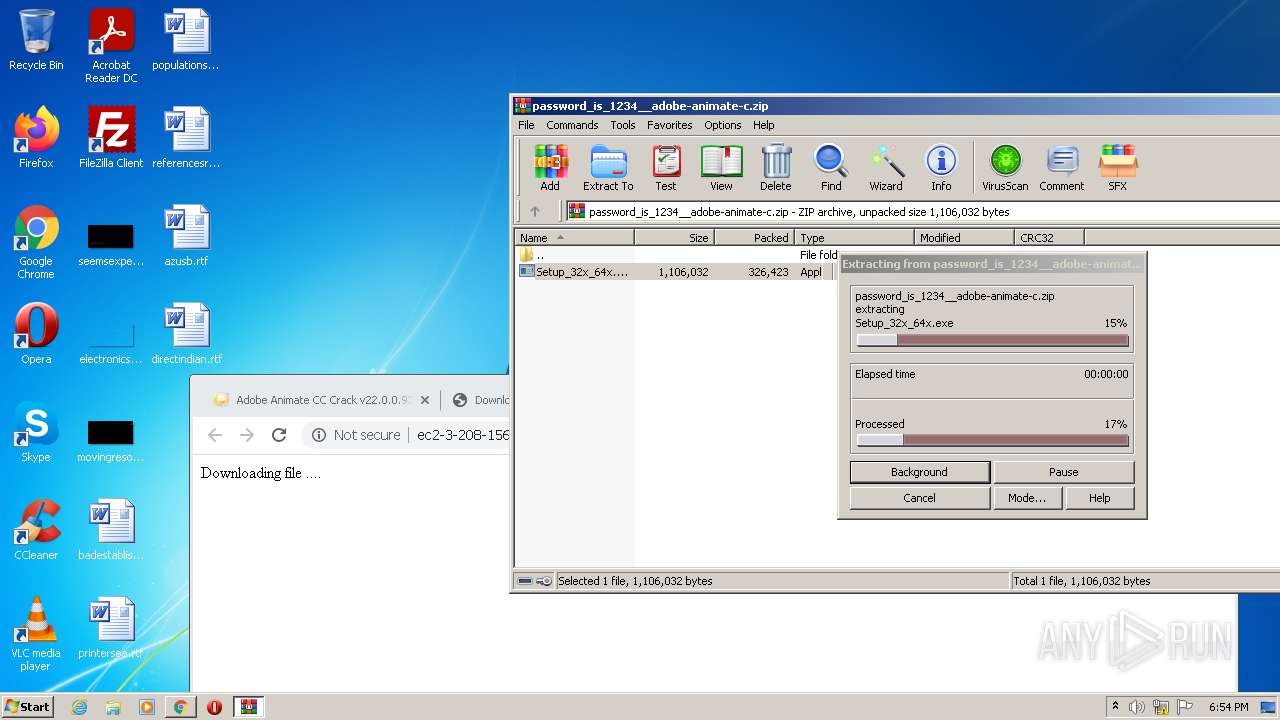Click the file extraction progress bar

pyautogui.click(x=992, y=340)
